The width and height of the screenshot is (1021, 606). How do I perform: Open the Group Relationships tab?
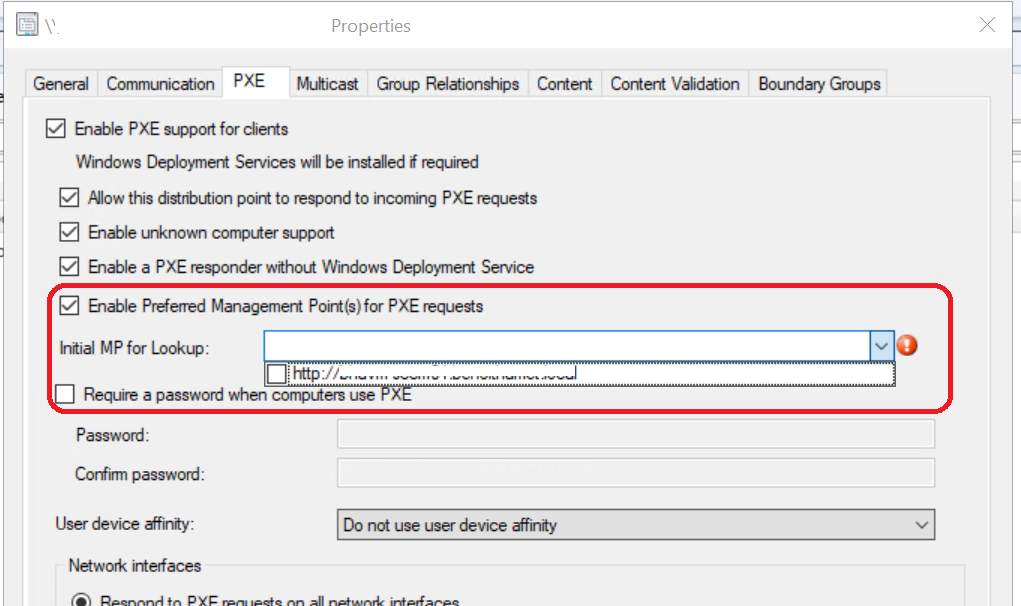click(448, 84)
